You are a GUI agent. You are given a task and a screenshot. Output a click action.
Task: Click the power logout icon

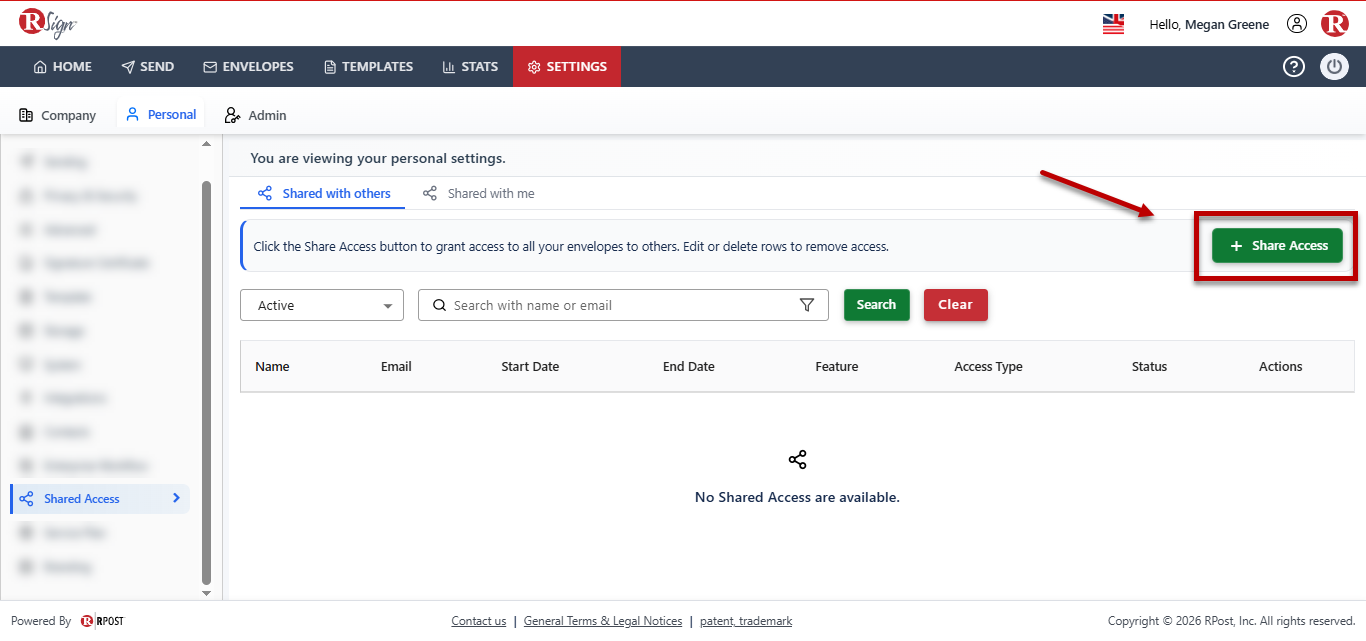[1334, 67]
